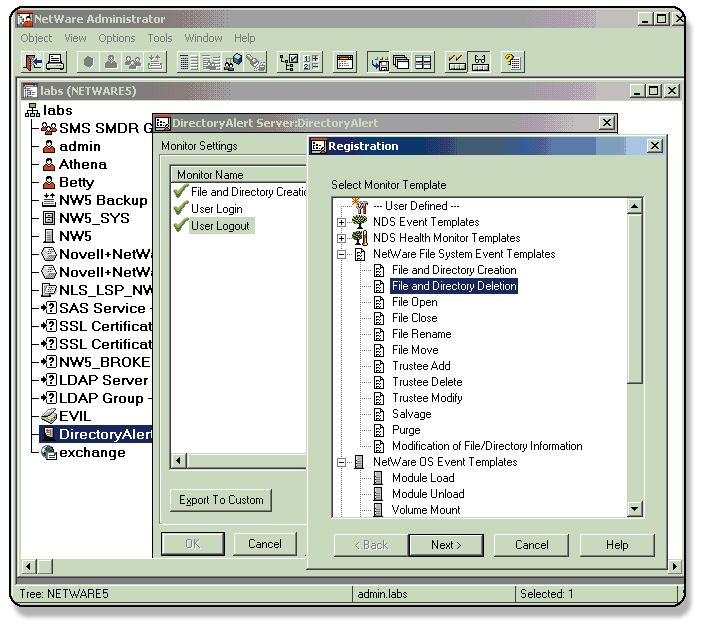The image size is (701, 627).
Task: Click the disabled Back button
Action: (371, 545)
